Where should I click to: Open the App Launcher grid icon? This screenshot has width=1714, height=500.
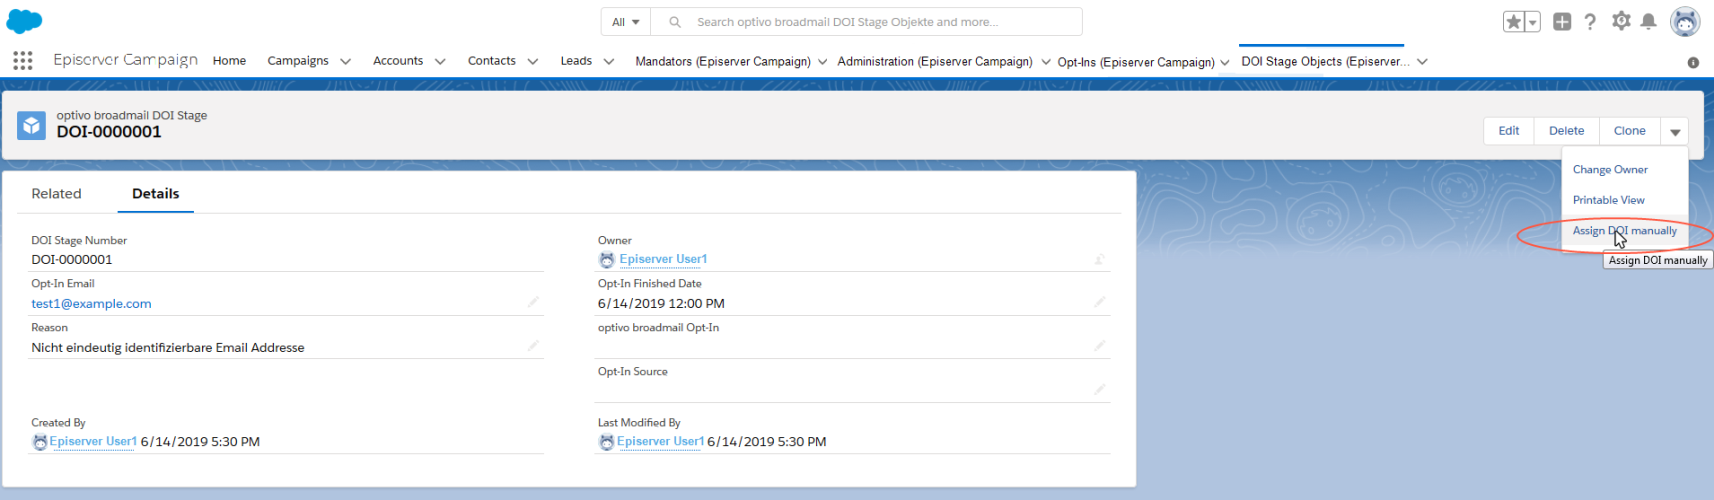tap(23, 61)
